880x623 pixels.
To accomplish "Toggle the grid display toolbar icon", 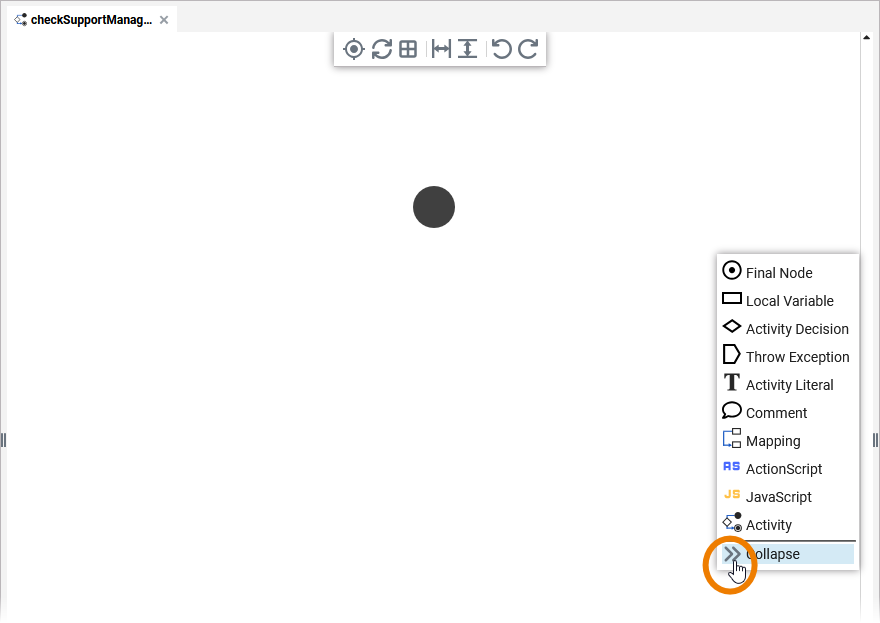I will coord(406,48).
